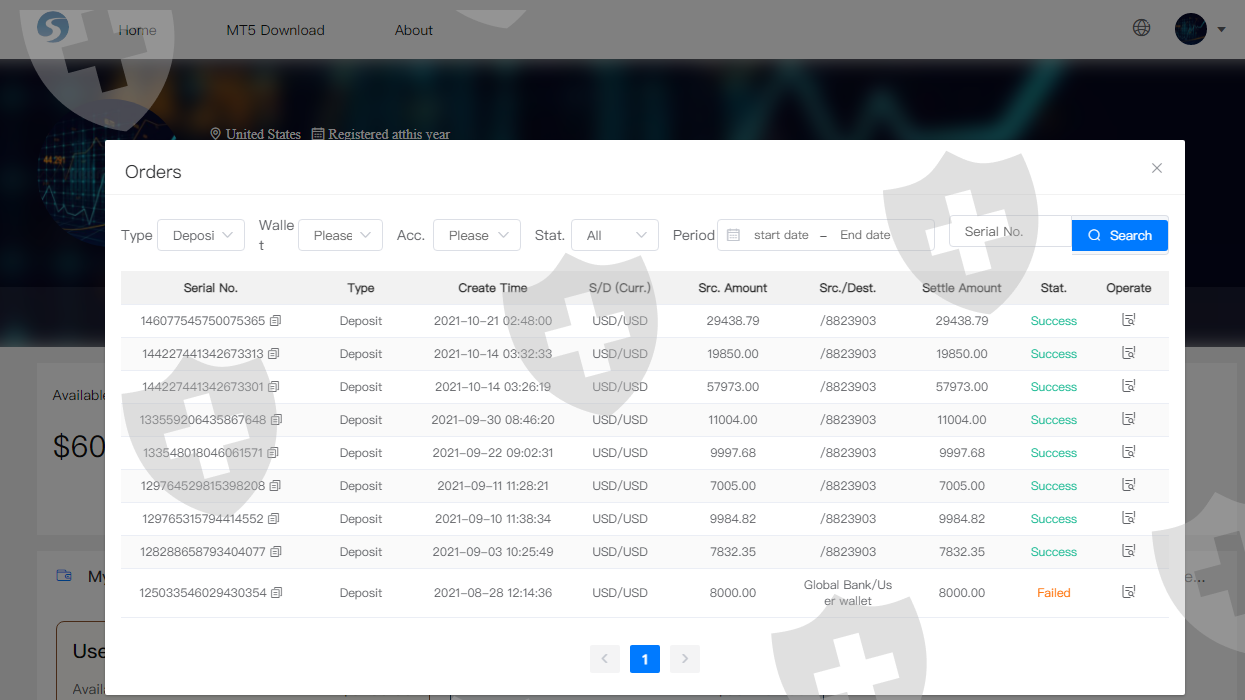Image resolution: width=1245 pixels, height=700 pixels.
Task: View details of the failed deposit order
Action: [1128, 593]
